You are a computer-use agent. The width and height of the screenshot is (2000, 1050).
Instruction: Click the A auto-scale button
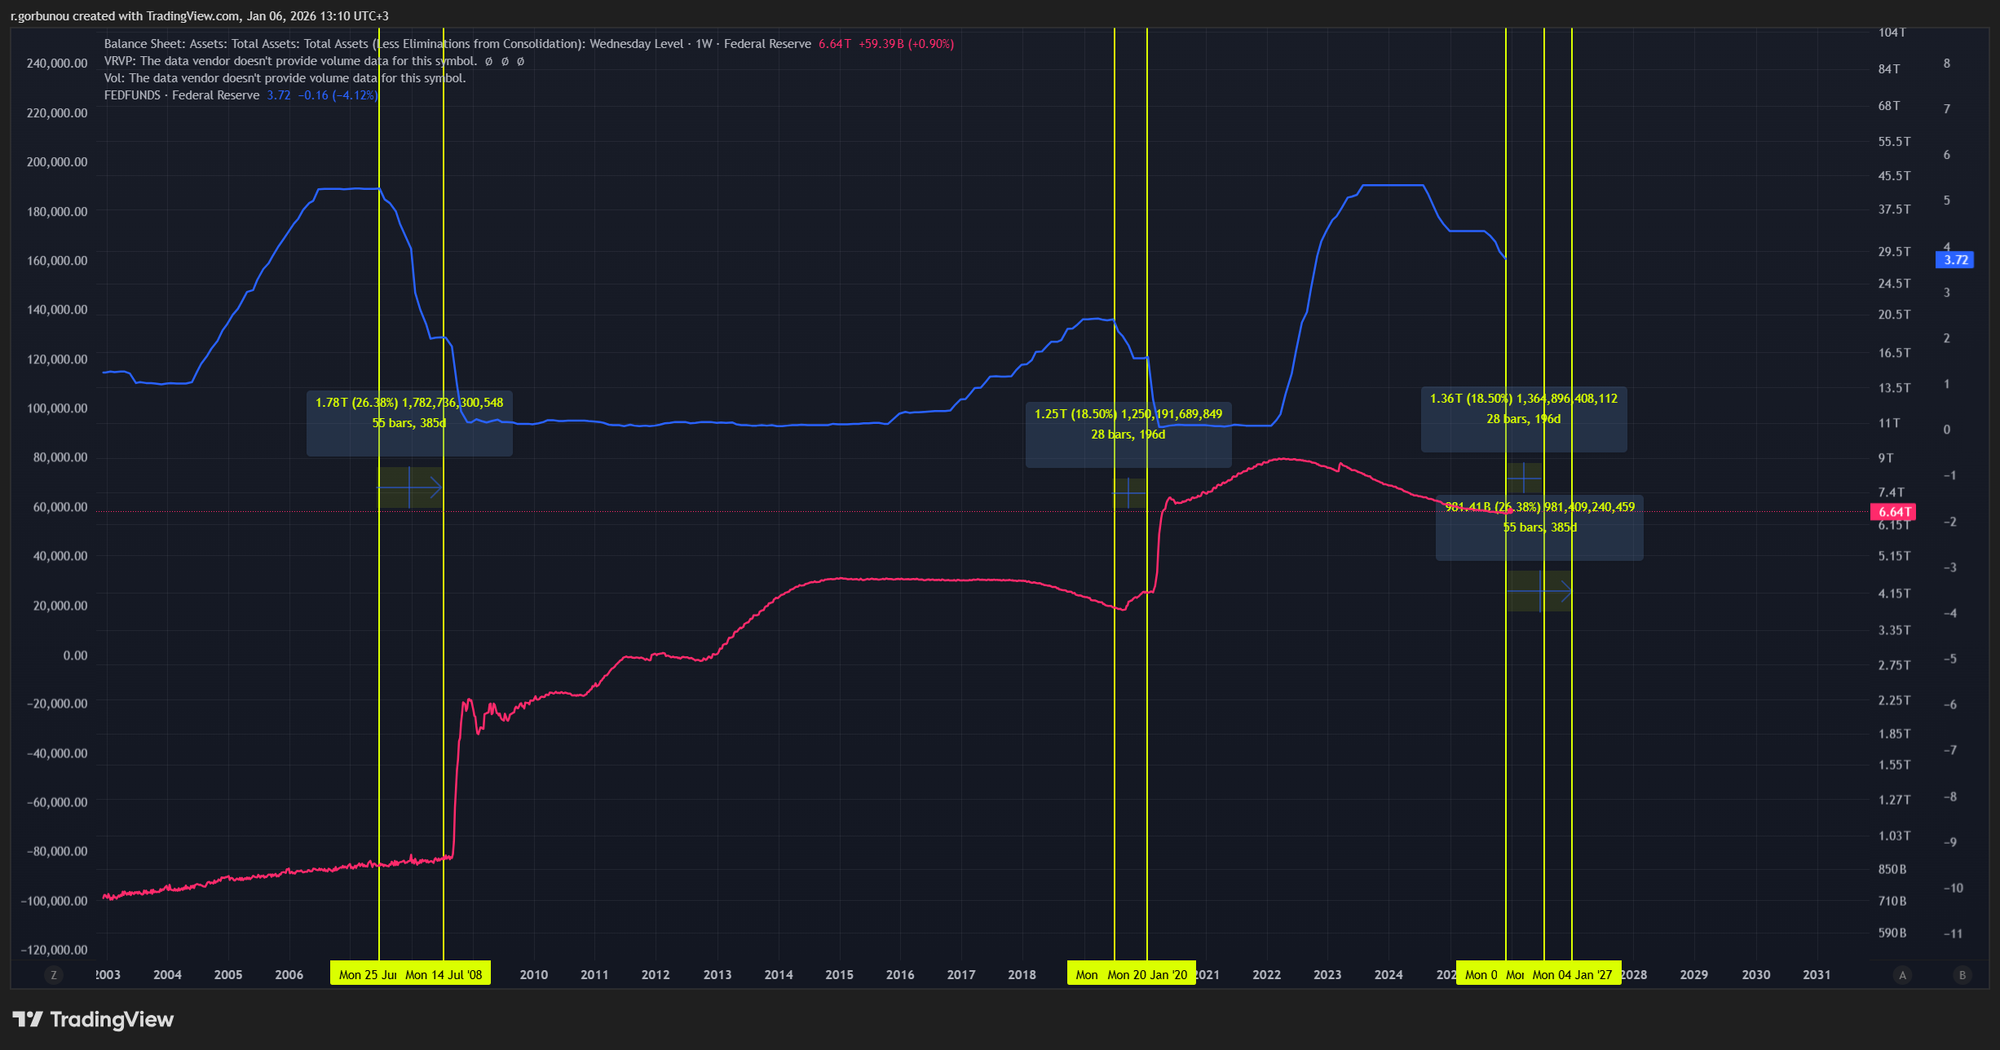1902,975
